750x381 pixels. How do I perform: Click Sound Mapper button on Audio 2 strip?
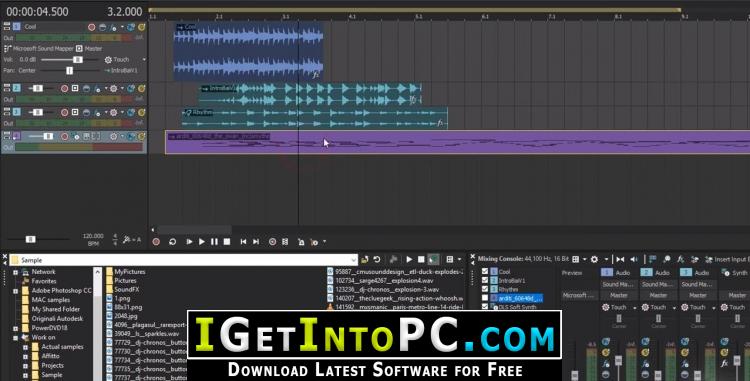coord(658,284)
